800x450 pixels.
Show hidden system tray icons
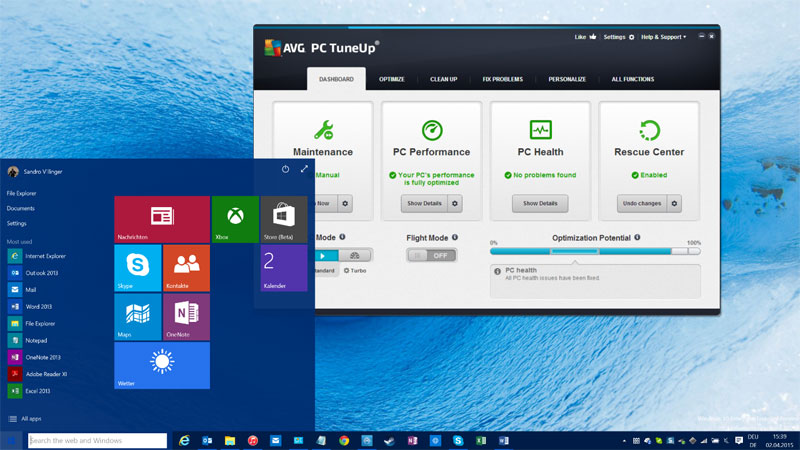(x=624, y=441)
